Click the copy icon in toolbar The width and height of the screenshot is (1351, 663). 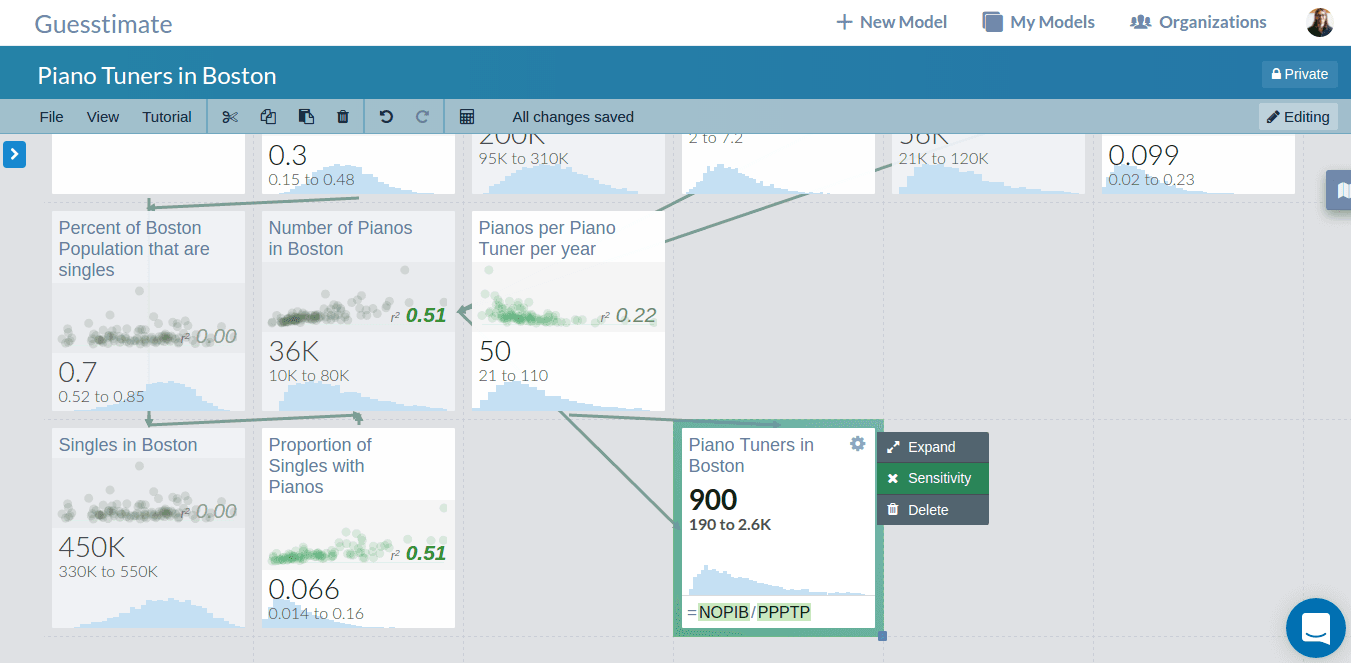coord(268,117)
